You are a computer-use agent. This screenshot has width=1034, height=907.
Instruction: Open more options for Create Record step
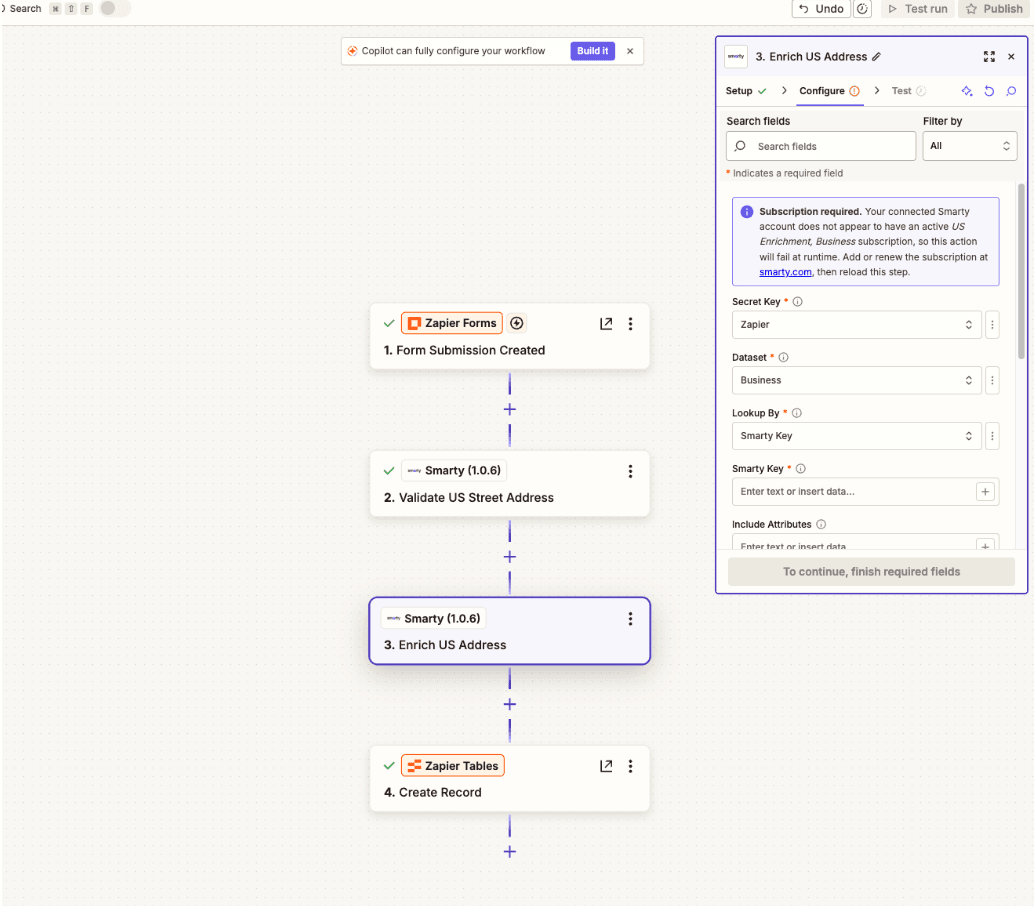point(630,766)
